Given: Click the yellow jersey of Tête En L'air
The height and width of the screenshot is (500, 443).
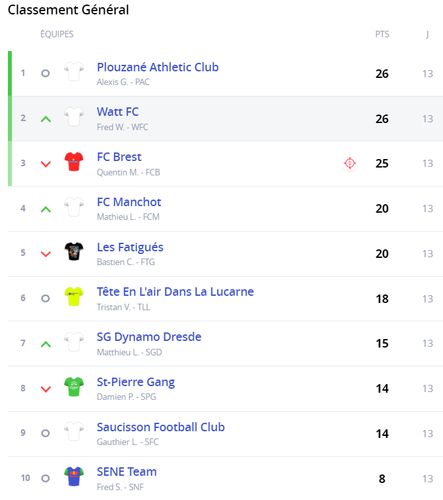Looking at the screenshot, I should 74,296.
